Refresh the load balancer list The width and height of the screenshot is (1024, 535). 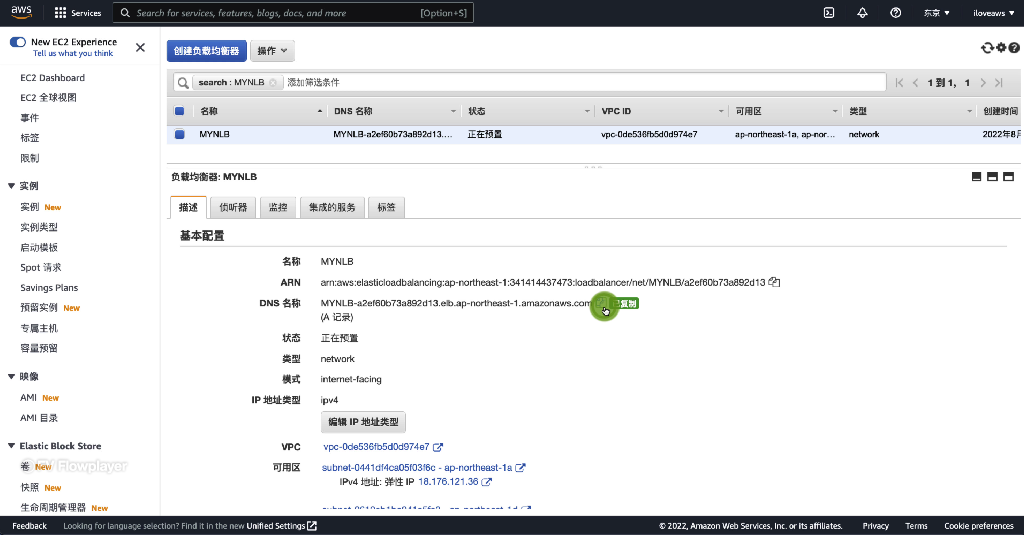pos(987,48)
